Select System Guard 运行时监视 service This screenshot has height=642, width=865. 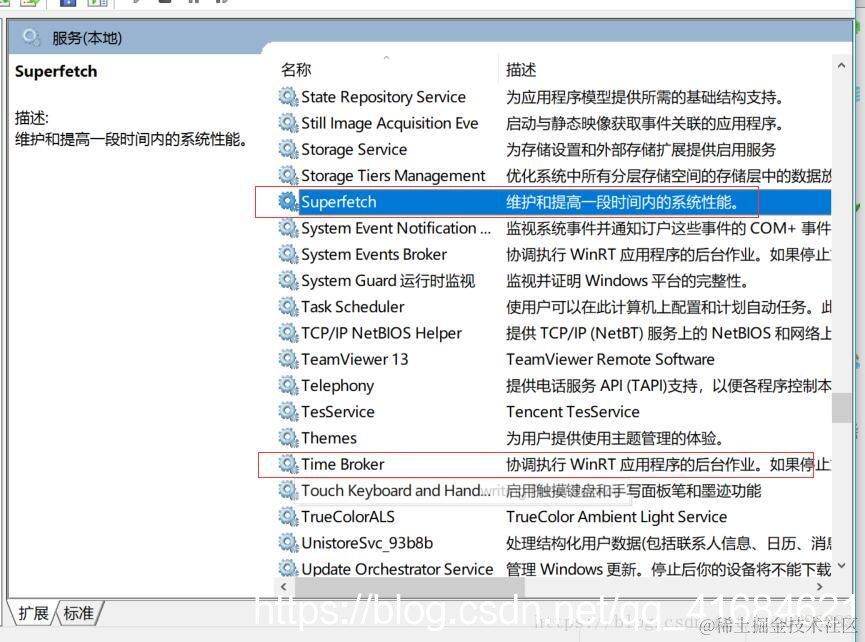[x=387, y=281]
